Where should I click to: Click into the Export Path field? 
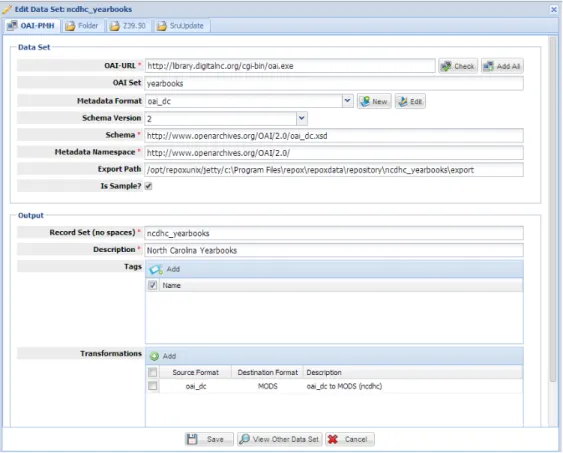[x=334, y=170]
